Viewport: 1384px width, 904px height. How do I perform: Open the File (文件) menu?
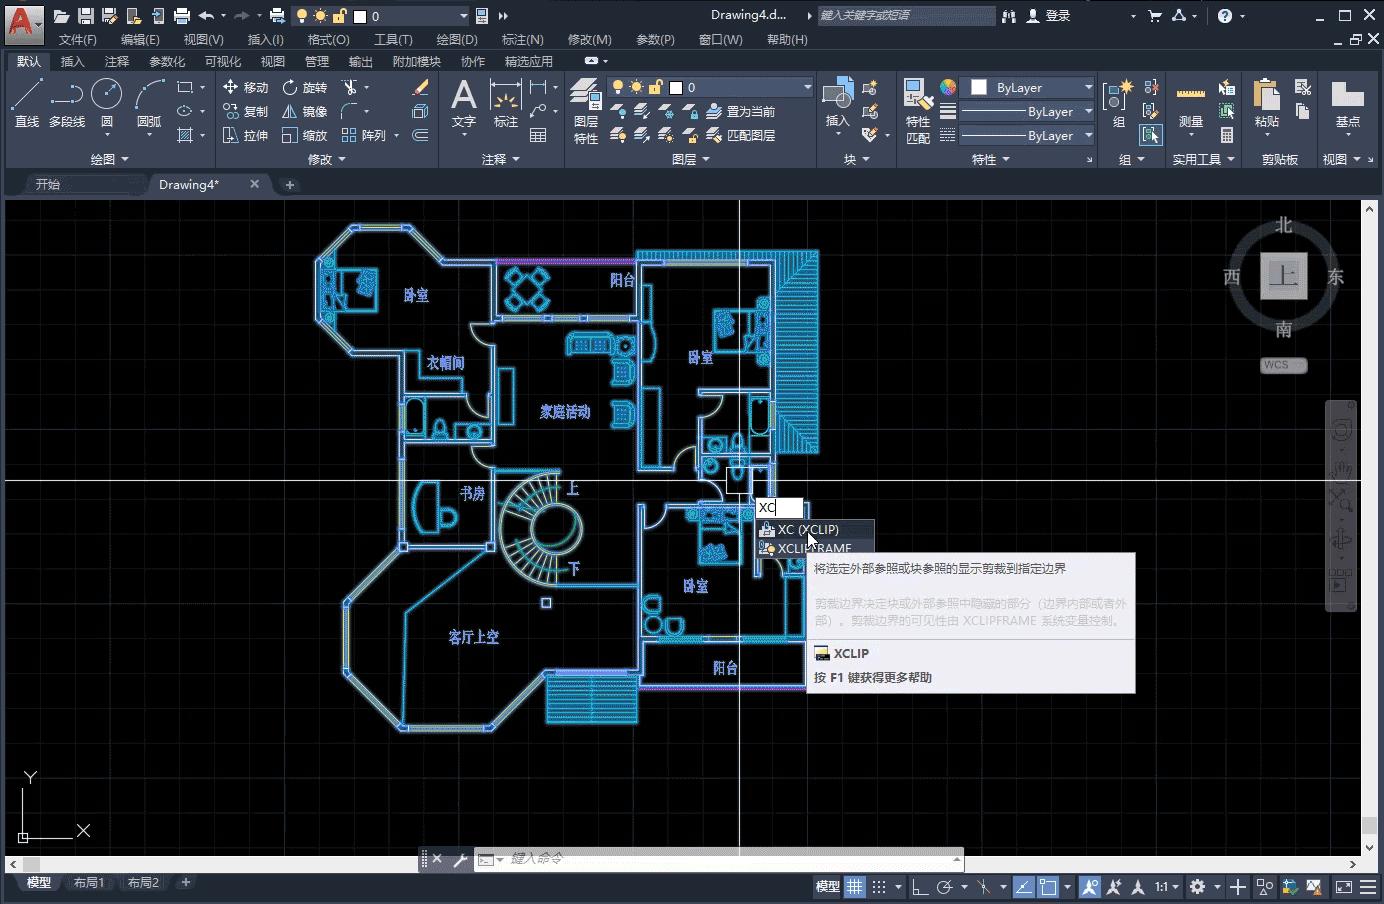[x=77, y=39]
